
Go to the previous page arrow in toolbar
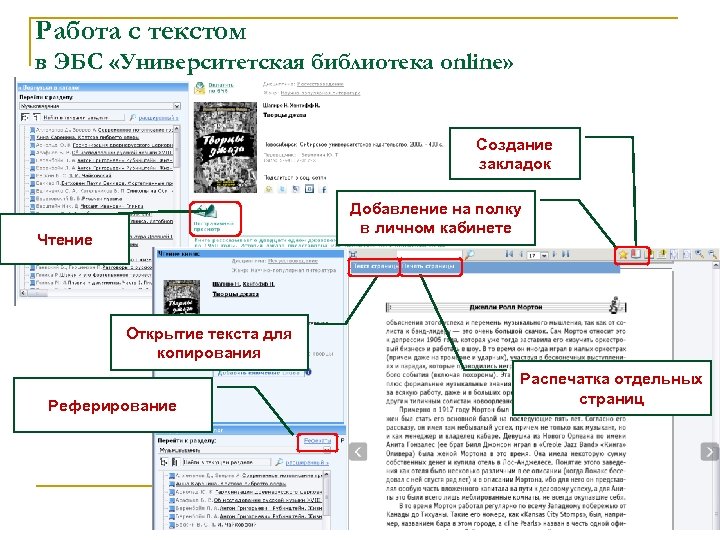click(x=521, y=254)
